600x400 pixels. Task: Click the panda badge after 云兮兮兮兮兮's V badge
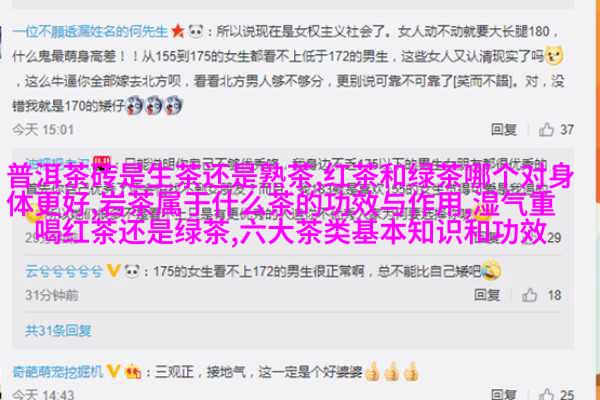point(132,271)
